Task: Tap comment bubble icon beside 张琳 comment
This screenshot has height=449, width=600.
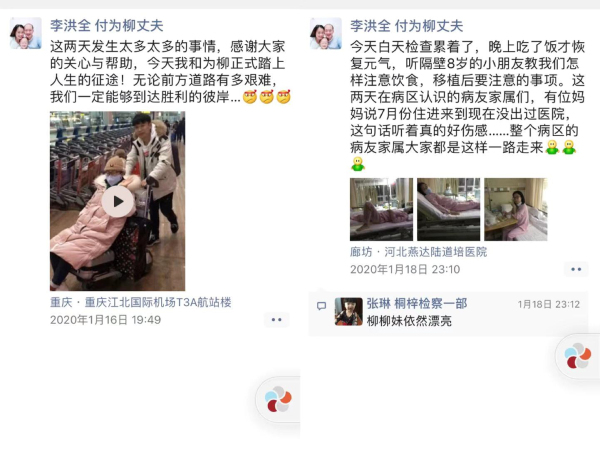Action: tap(321, 305)
